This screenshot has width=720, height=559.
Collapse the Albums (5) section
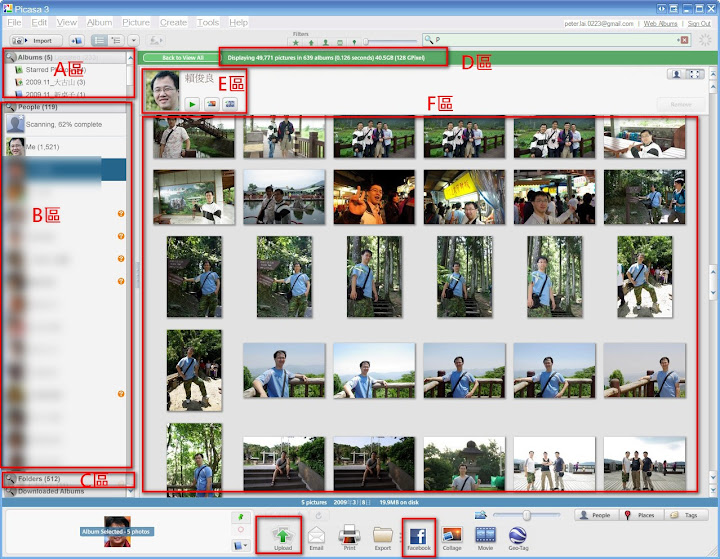65,57
